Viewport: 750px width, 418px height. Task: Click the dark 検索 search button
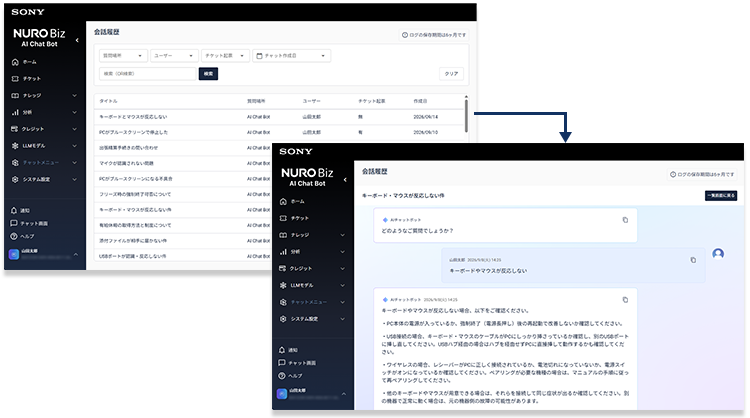tap(209, 74)
